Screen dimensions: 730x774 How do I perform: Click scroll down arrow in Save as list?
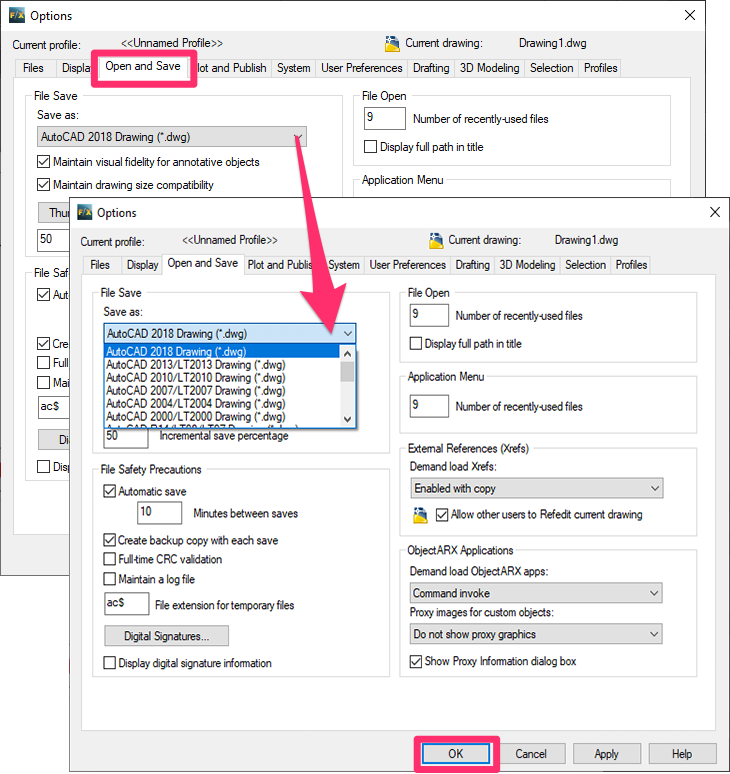click(347, 420)
